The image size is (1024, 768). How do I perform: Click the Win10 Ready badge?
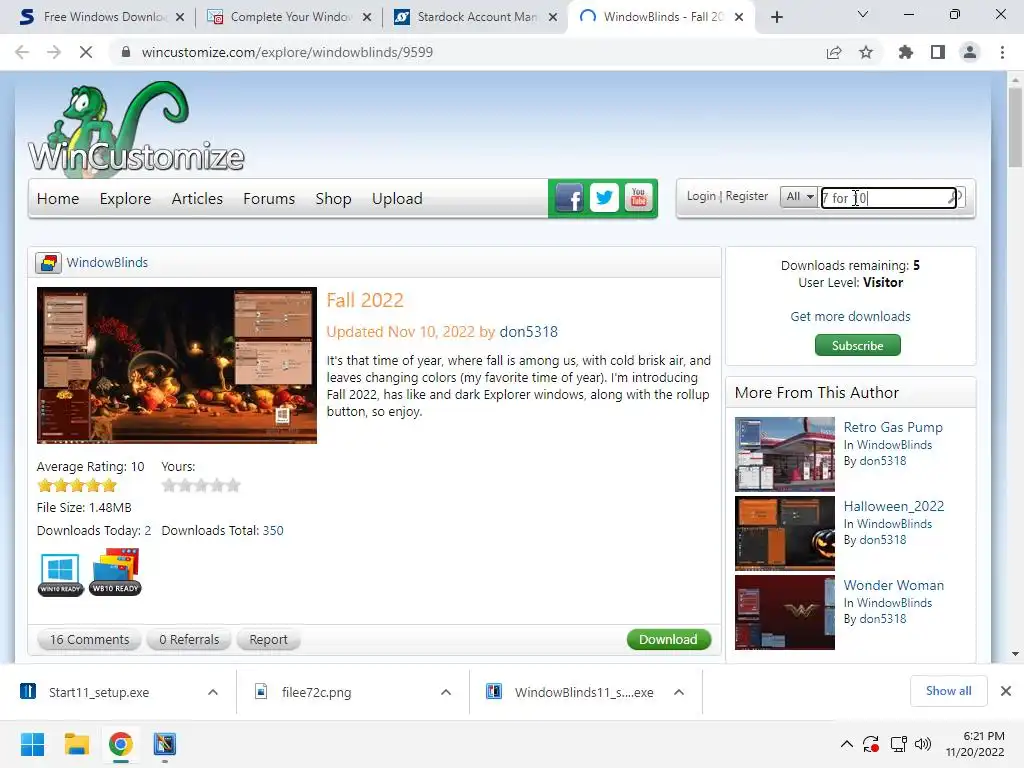(61, 574)
